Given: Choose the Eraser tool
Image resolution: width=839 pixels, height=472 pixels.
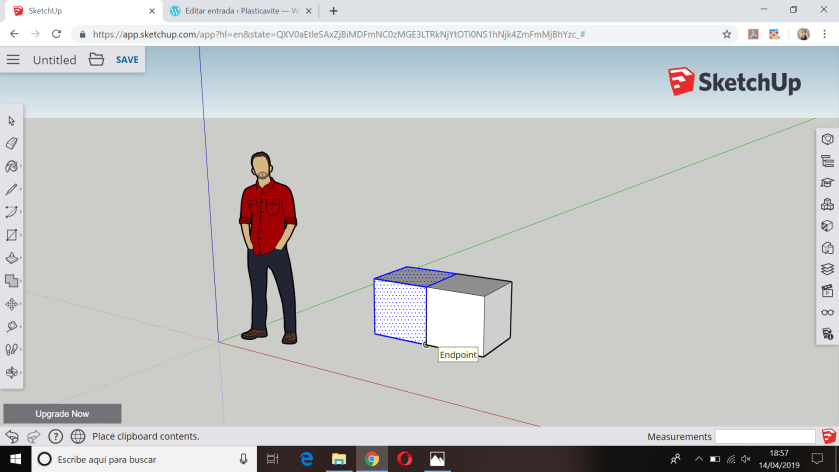Looking at the screenshot, I should click(12, 144).
